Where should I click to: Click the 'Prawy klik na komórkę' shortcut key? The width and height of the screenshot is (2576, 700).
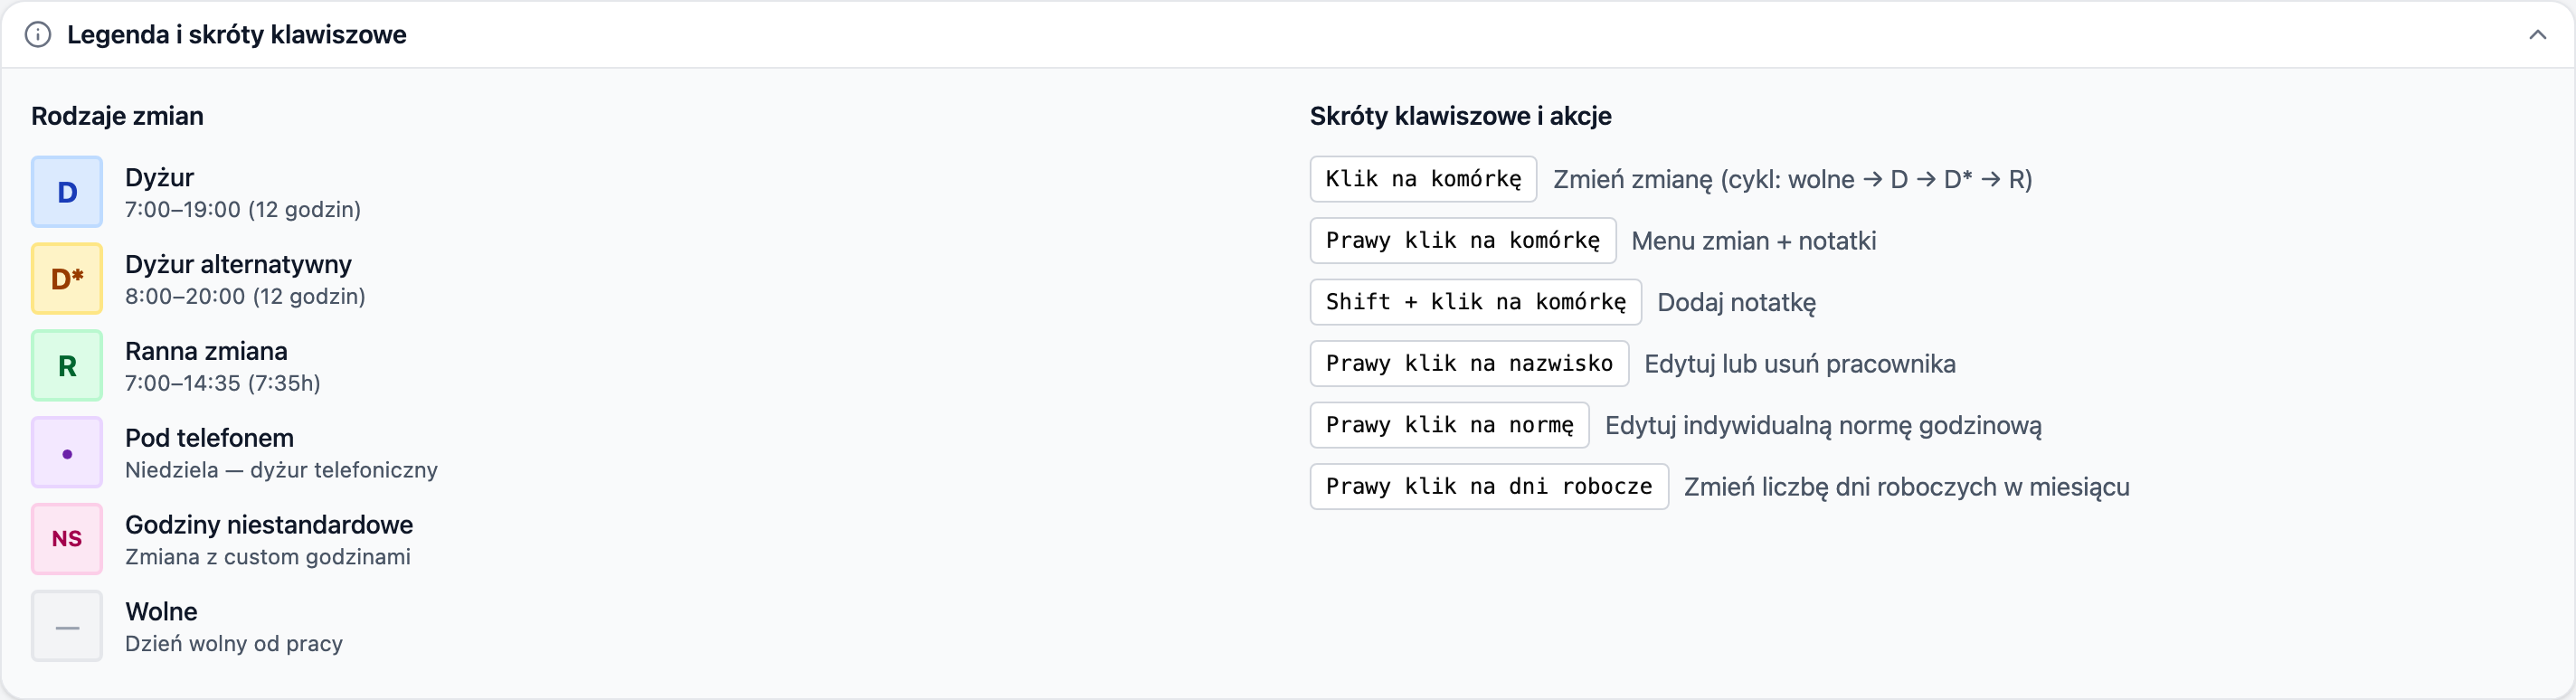1462,241
